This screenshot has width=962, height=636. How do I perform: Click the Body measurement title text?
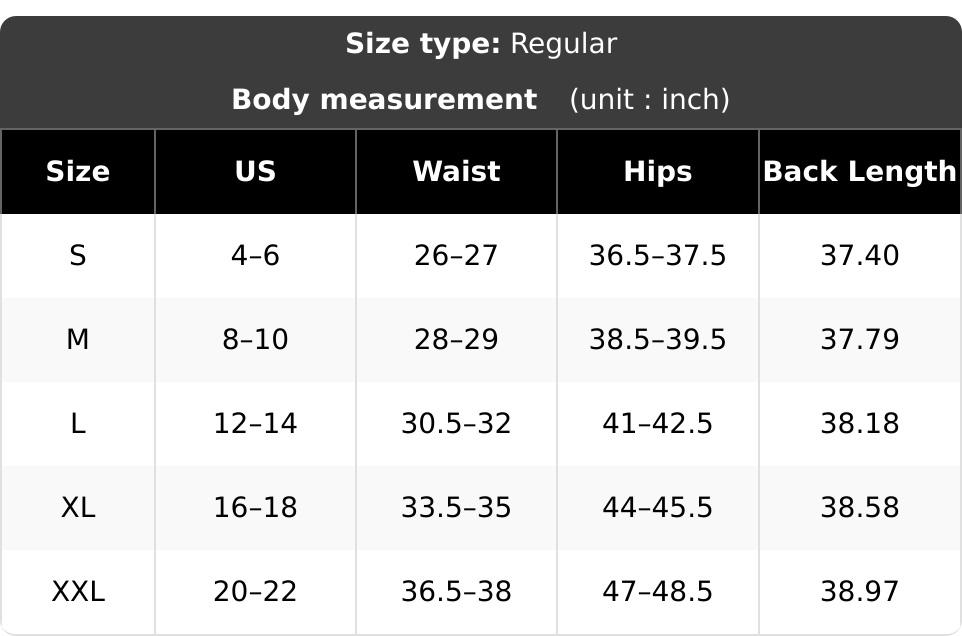[x=384, y=100]
